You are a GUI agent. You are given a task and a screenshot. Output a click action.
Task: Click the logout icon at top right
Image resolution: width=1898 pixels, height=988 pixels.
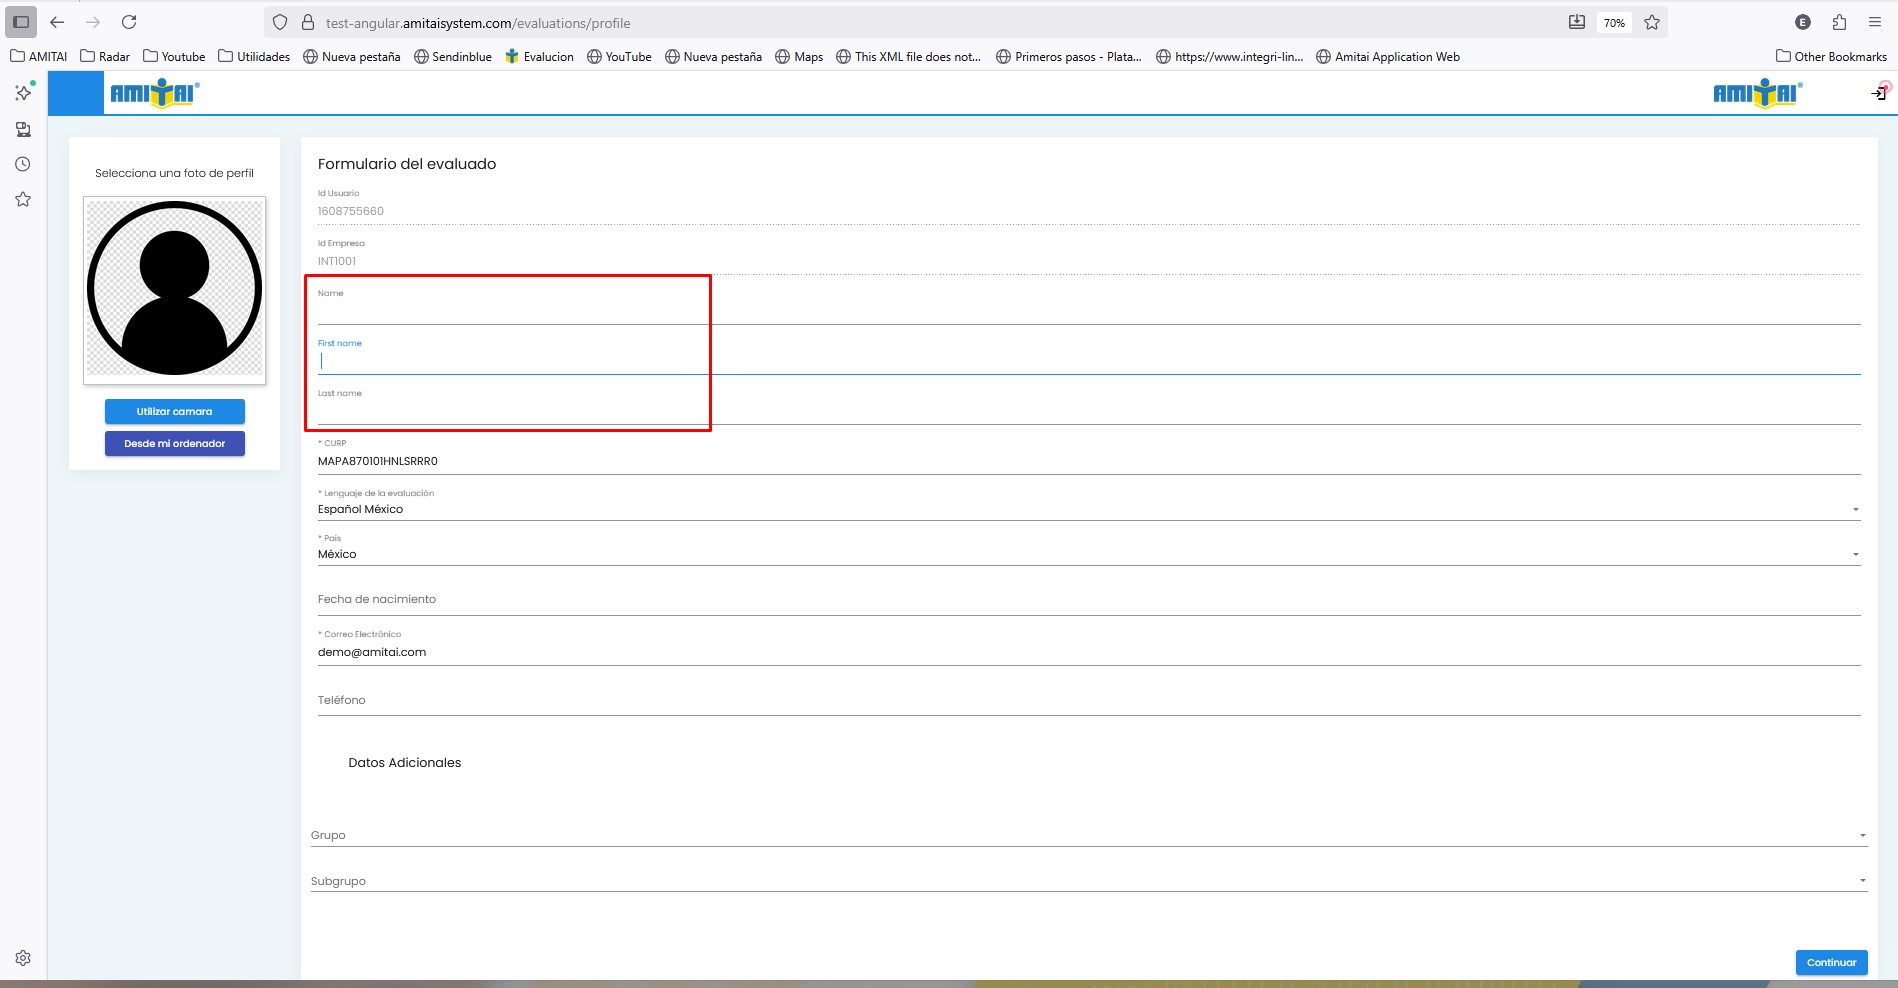(1879, 93)
